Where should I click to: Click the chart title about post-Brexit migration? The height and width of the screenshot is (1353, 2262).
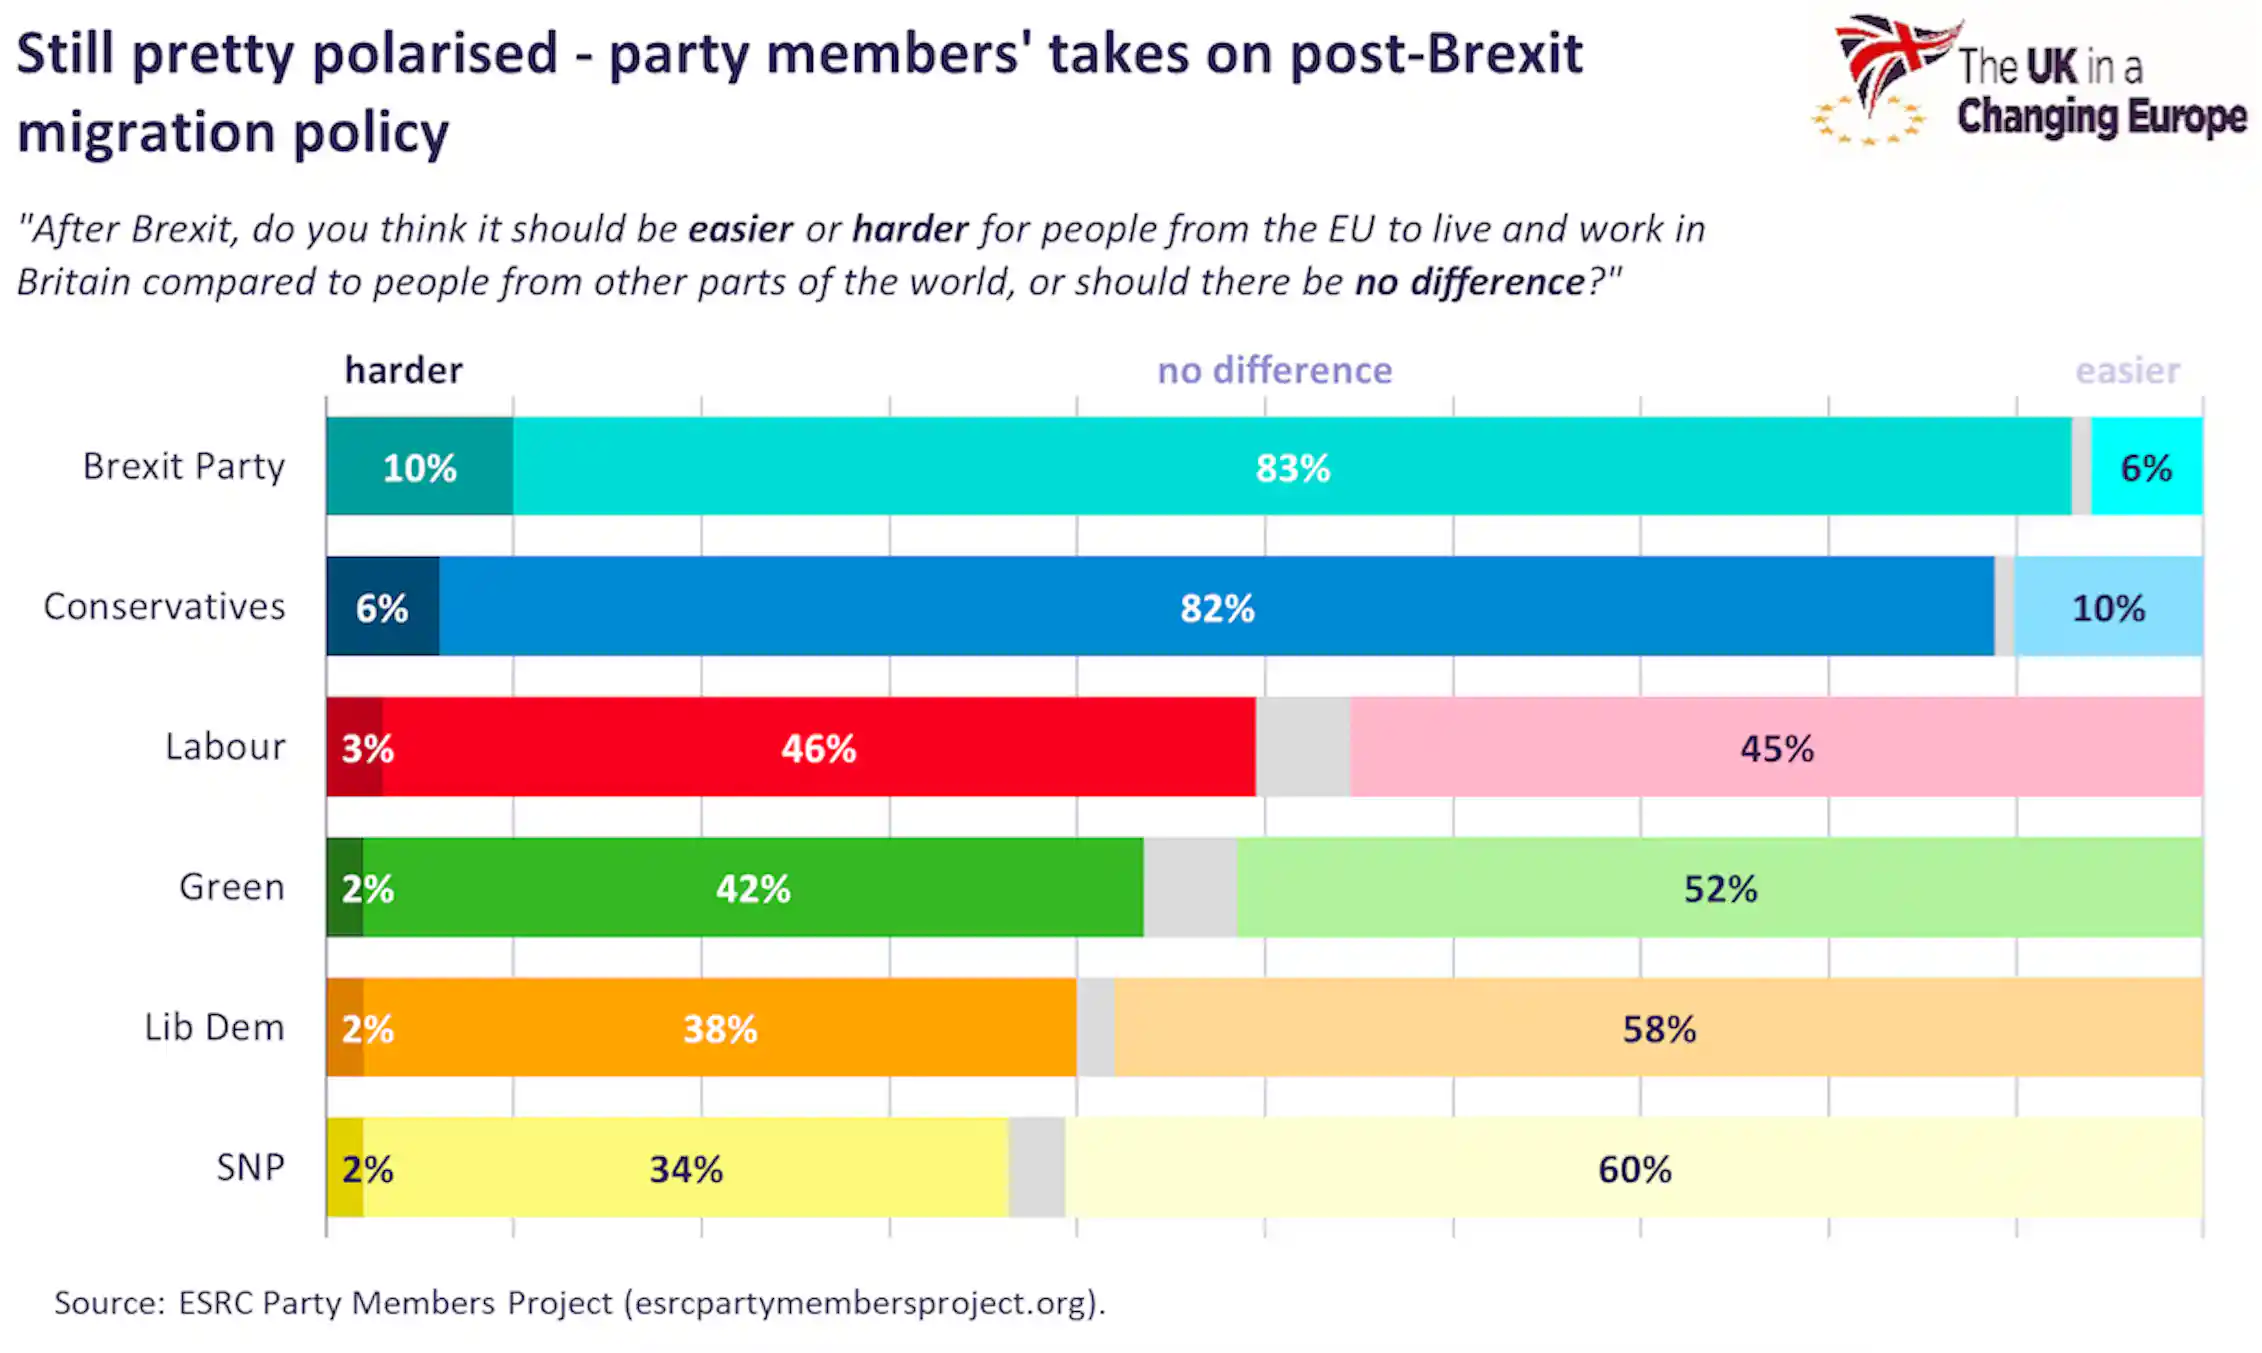[x=800, y=92]
